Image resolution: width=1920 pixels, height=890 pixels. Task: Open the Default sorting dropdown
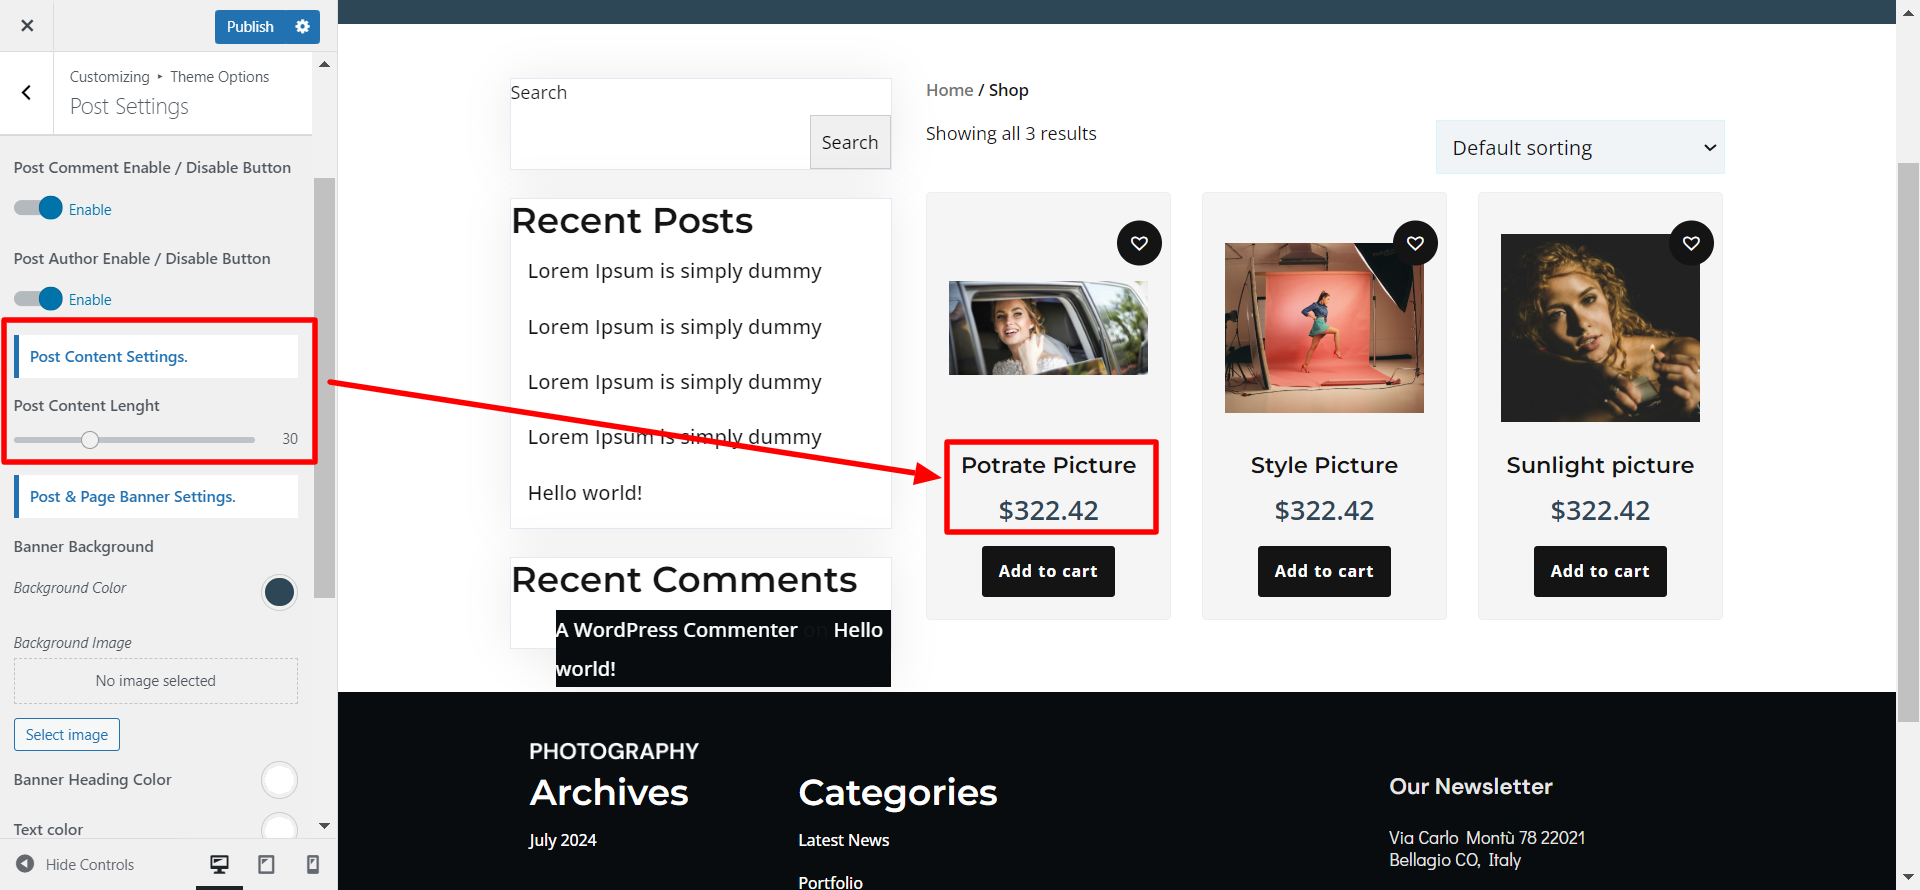point(1580,148)
